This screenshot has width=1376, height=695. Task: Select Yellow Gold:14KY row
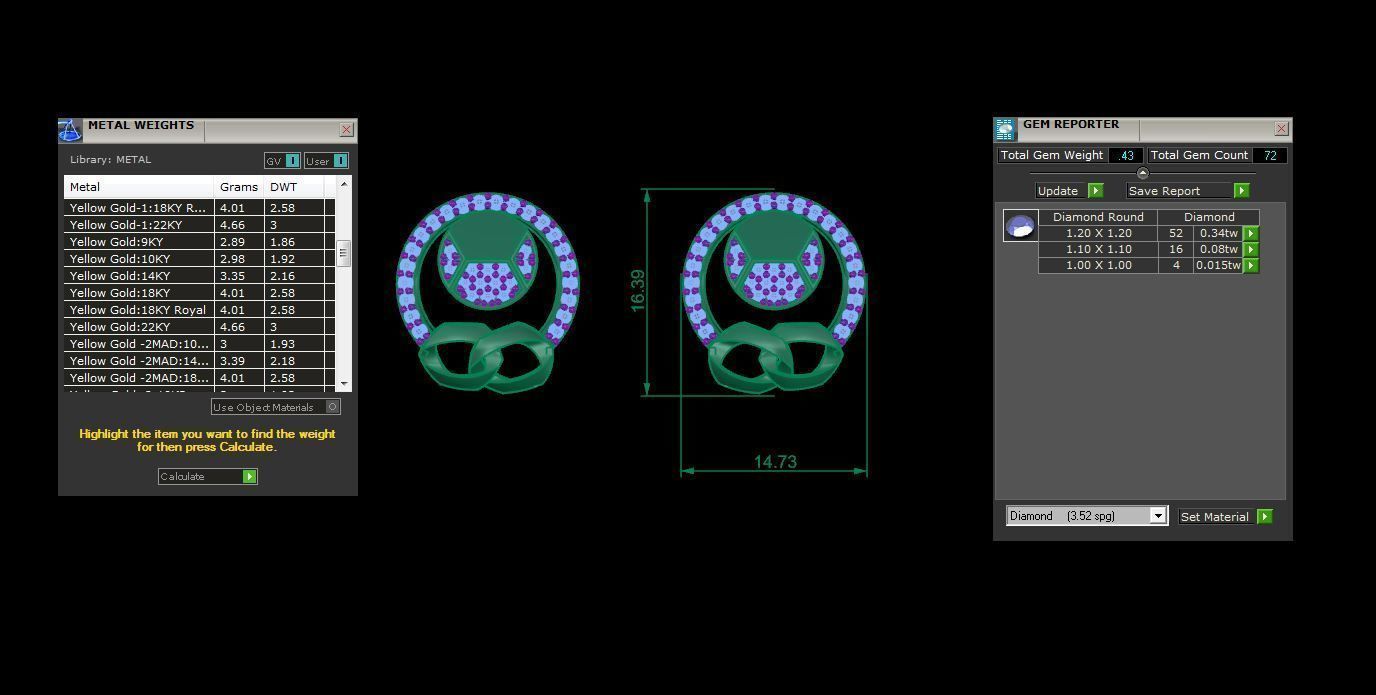pyautogui.click(x=199, y=276)
